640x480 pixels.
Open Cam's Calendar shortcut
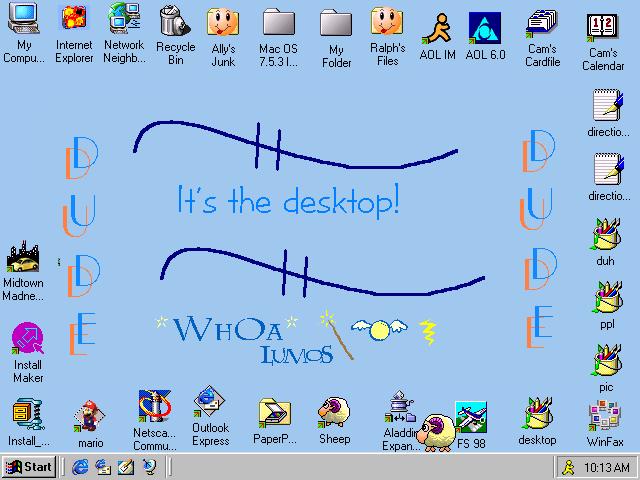click(602, 28)
